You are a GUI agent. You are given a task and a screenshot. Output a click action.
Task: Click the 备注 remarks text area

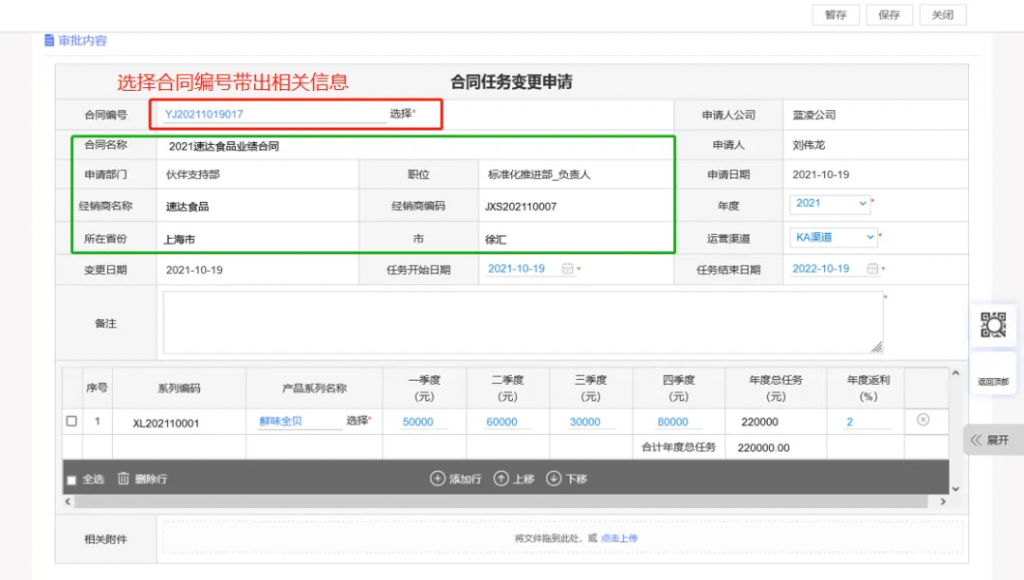pos(522,322)
